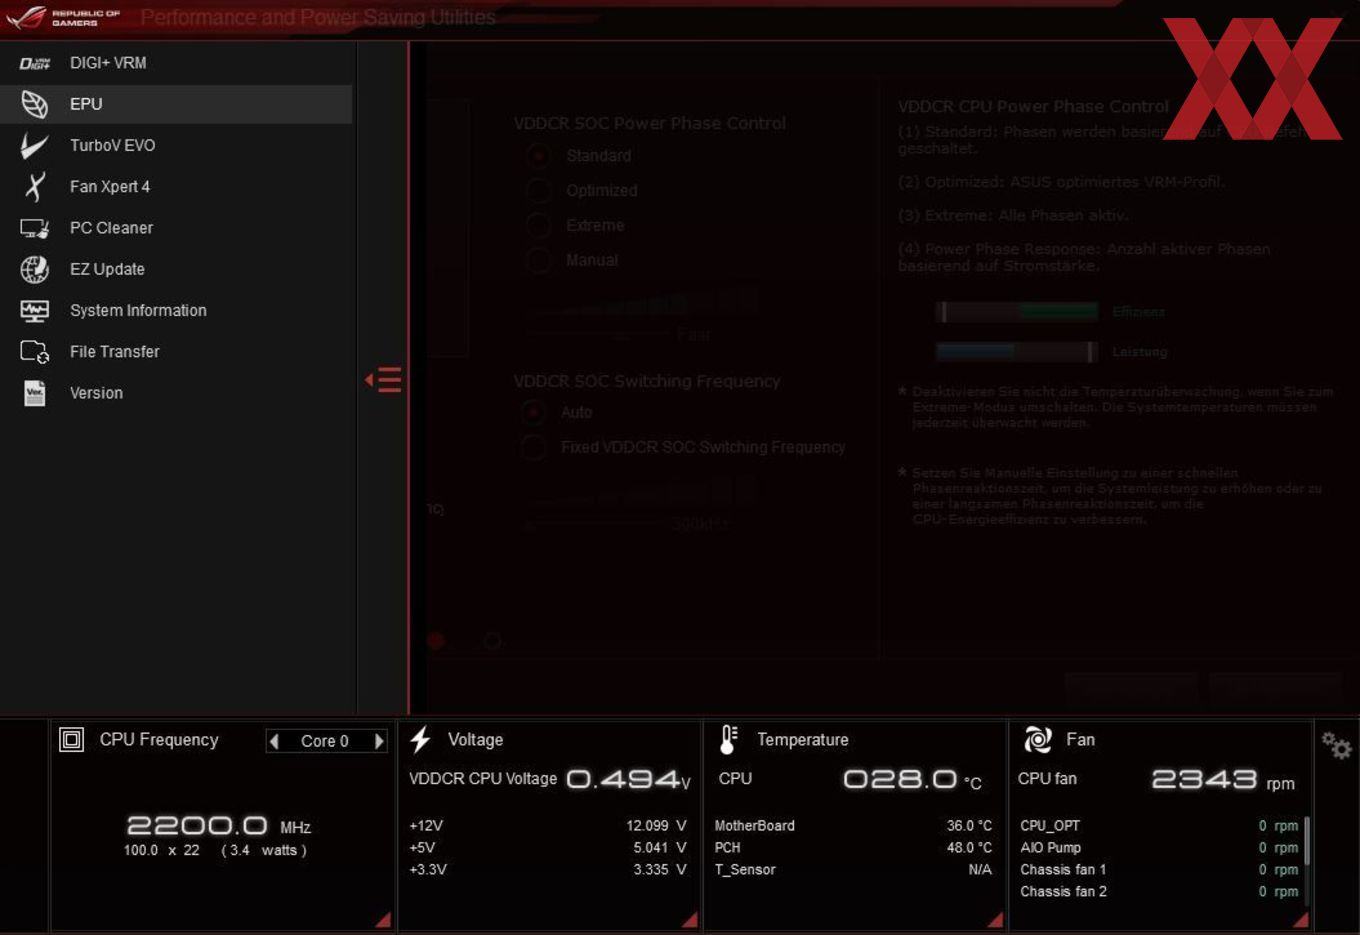Click the Fan panel list scrollbar
Screen dimensions: 1360x935
[x=1306, y=840]
